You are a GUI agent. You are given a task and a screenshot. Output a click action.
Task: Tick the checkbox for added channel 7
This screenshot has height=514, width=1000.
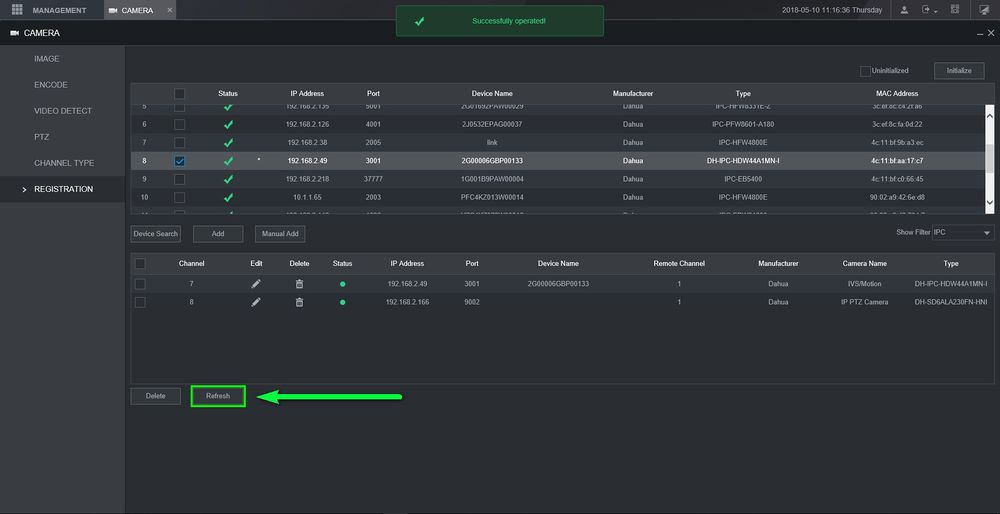point(140,284)
